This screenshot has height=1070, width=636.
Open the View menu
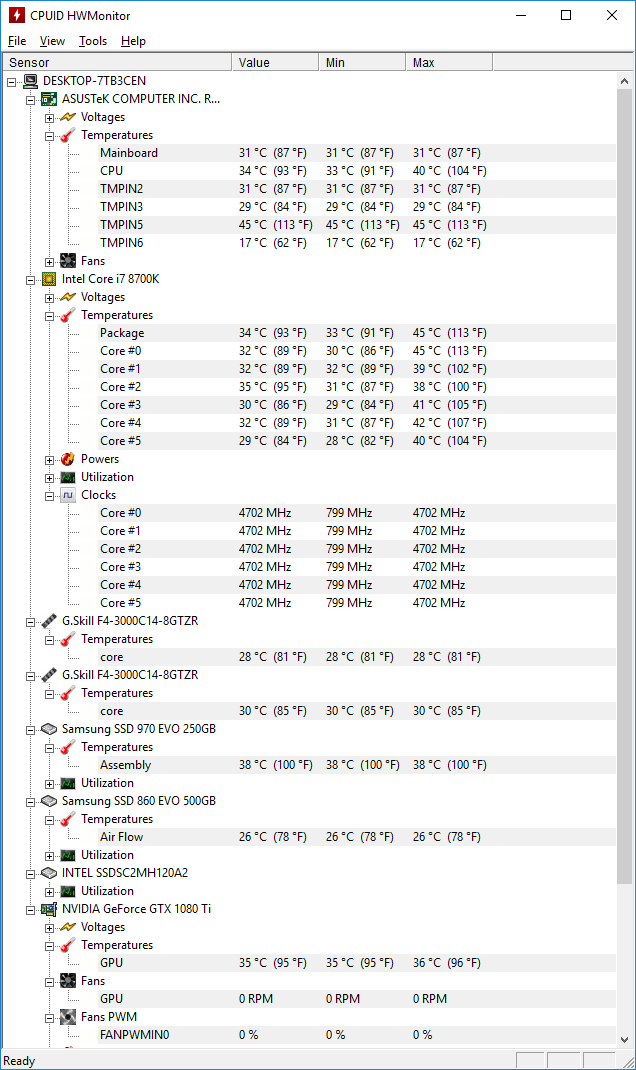point(52,41)
